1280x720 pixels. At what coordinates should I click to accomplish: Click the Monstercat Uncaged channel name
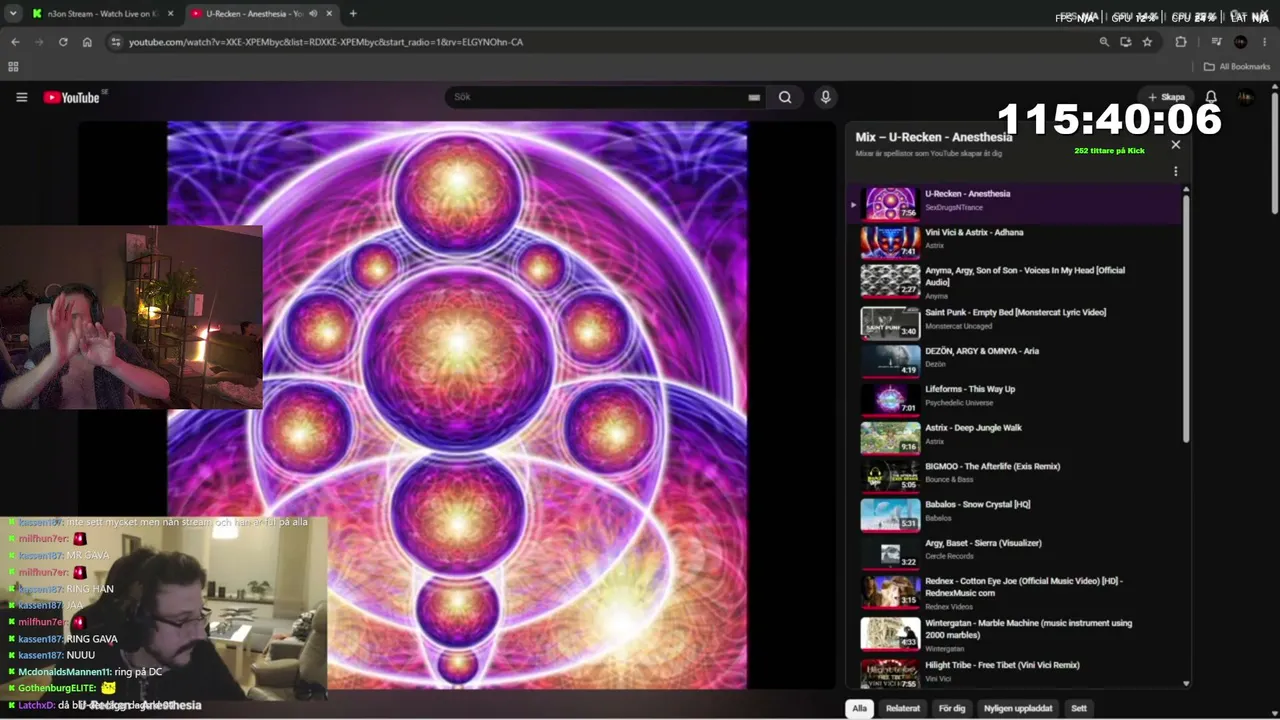click(x=958, y=326)
